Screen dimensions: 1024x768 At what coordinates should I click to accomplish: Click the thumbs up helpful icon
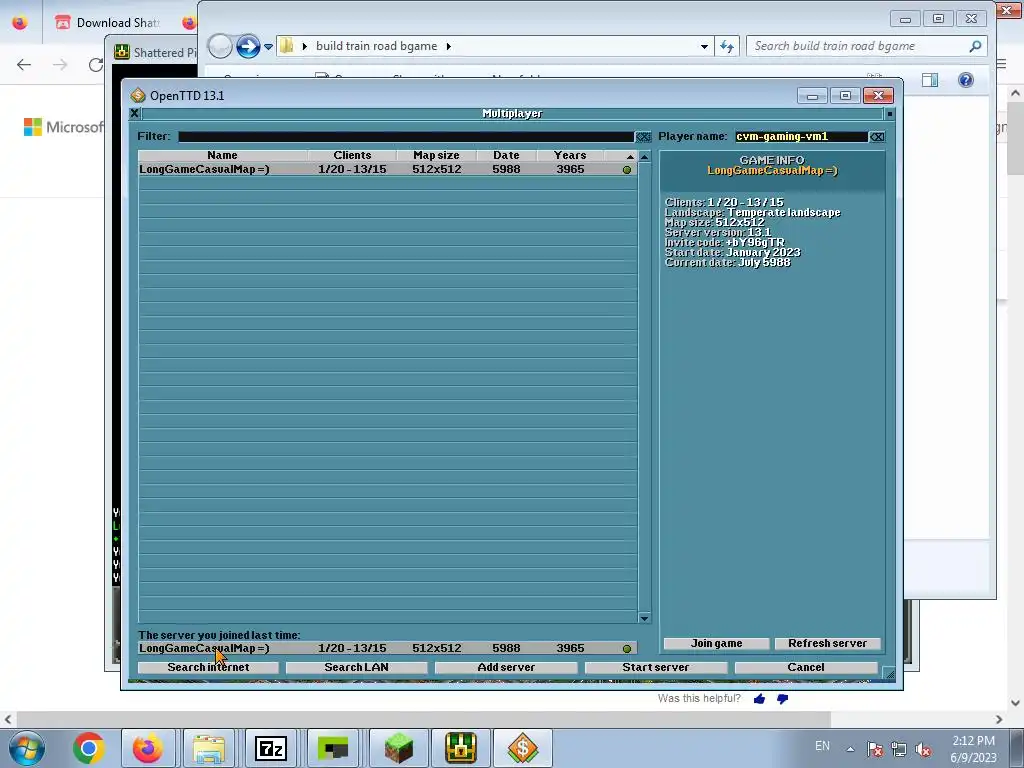click(759, 699)
